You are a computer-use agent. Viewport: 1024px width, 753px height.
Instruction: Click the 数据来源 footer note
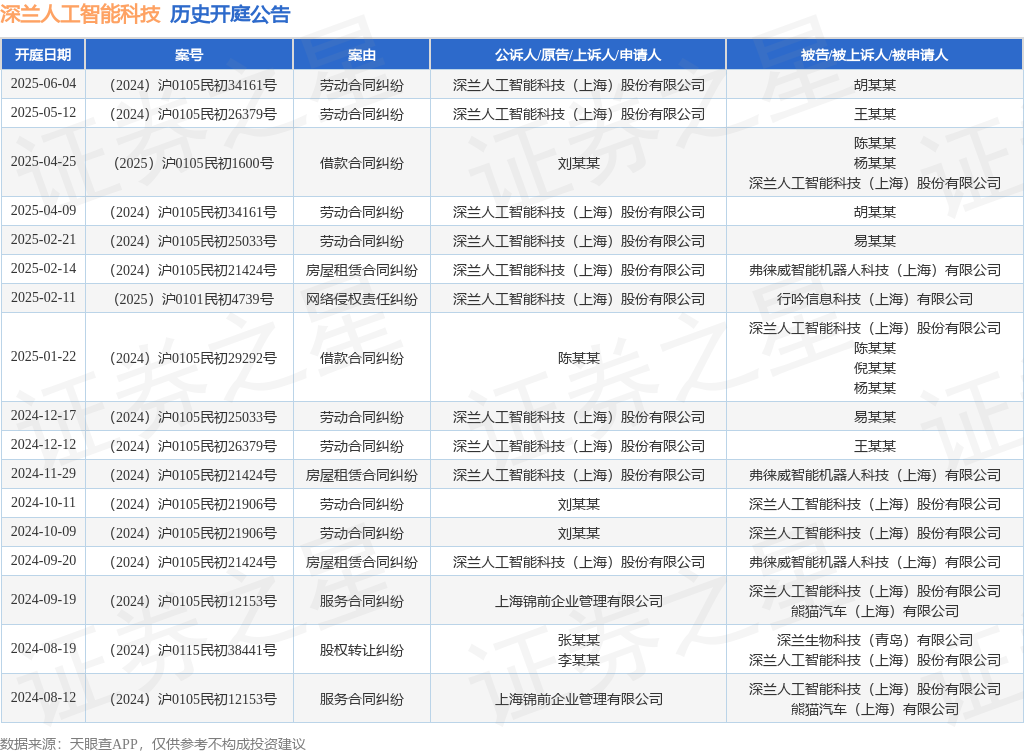(152, 743)
